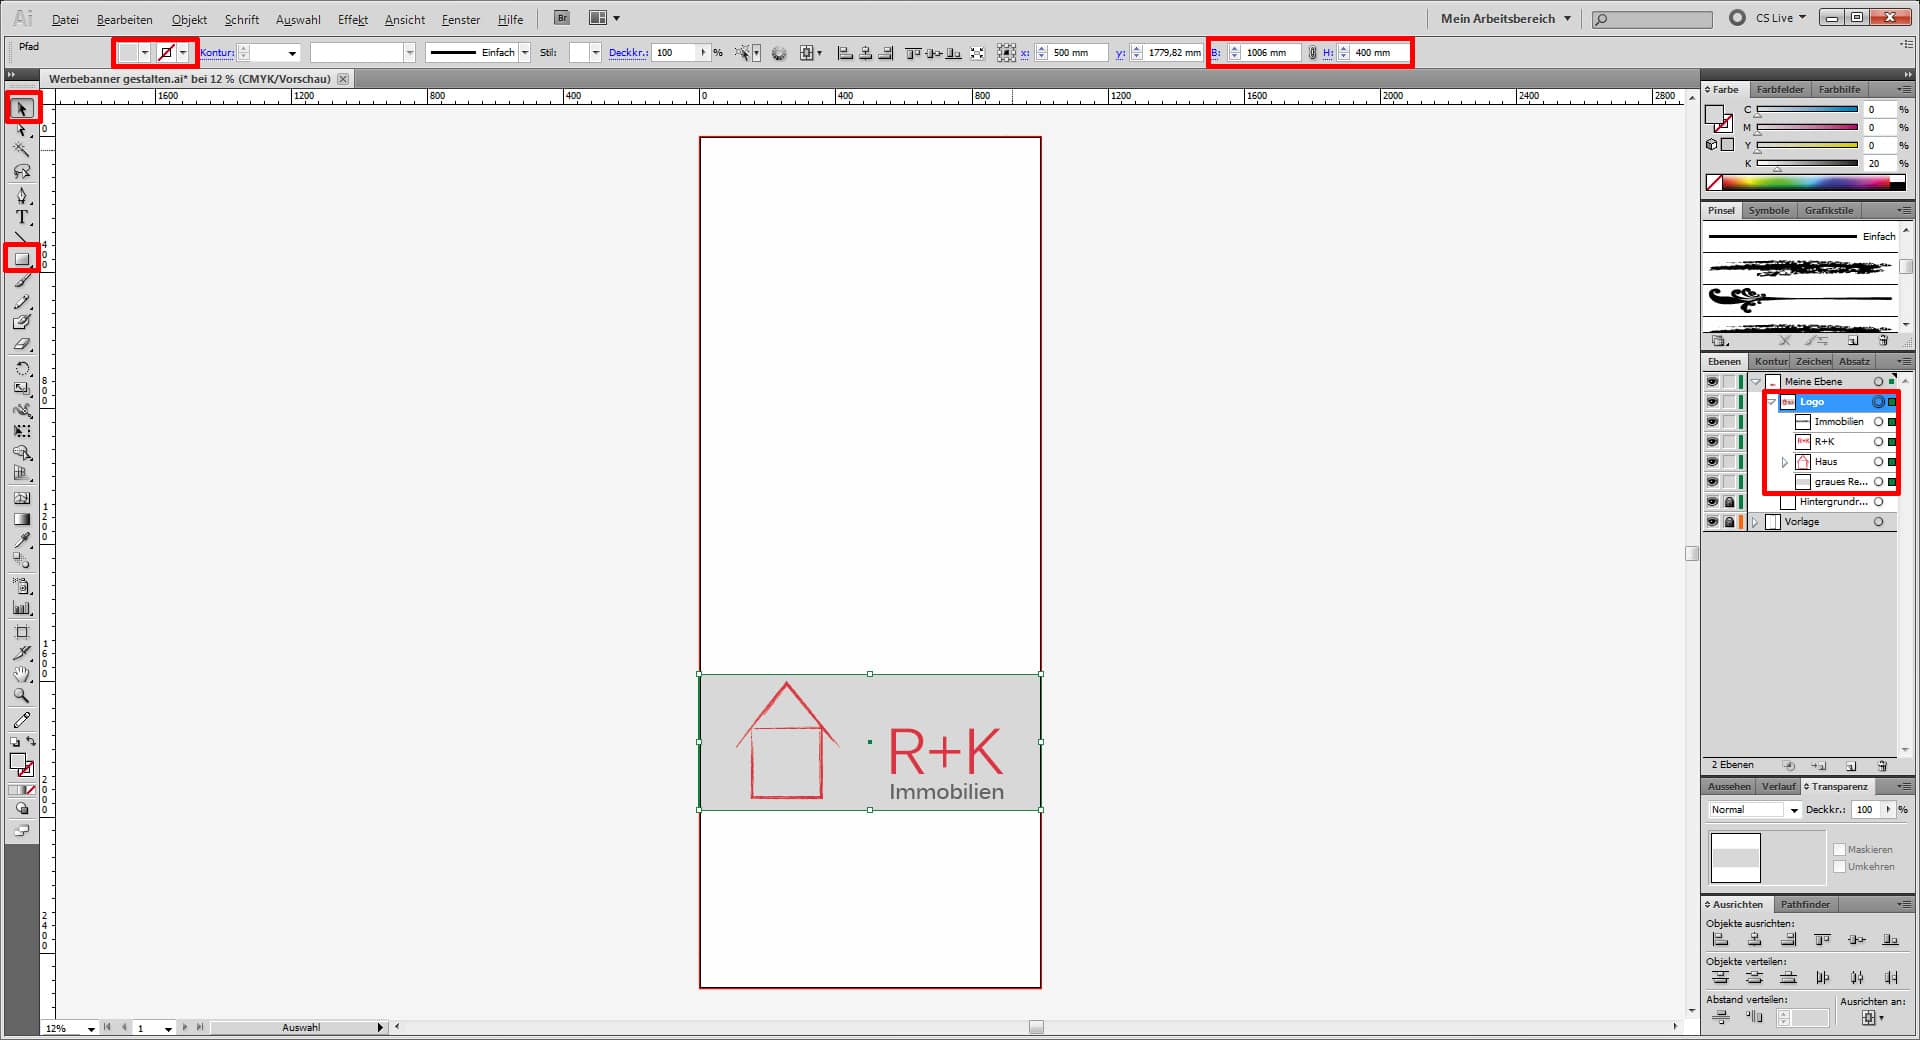Select the Selection (arrow) tool

[22, 108]
